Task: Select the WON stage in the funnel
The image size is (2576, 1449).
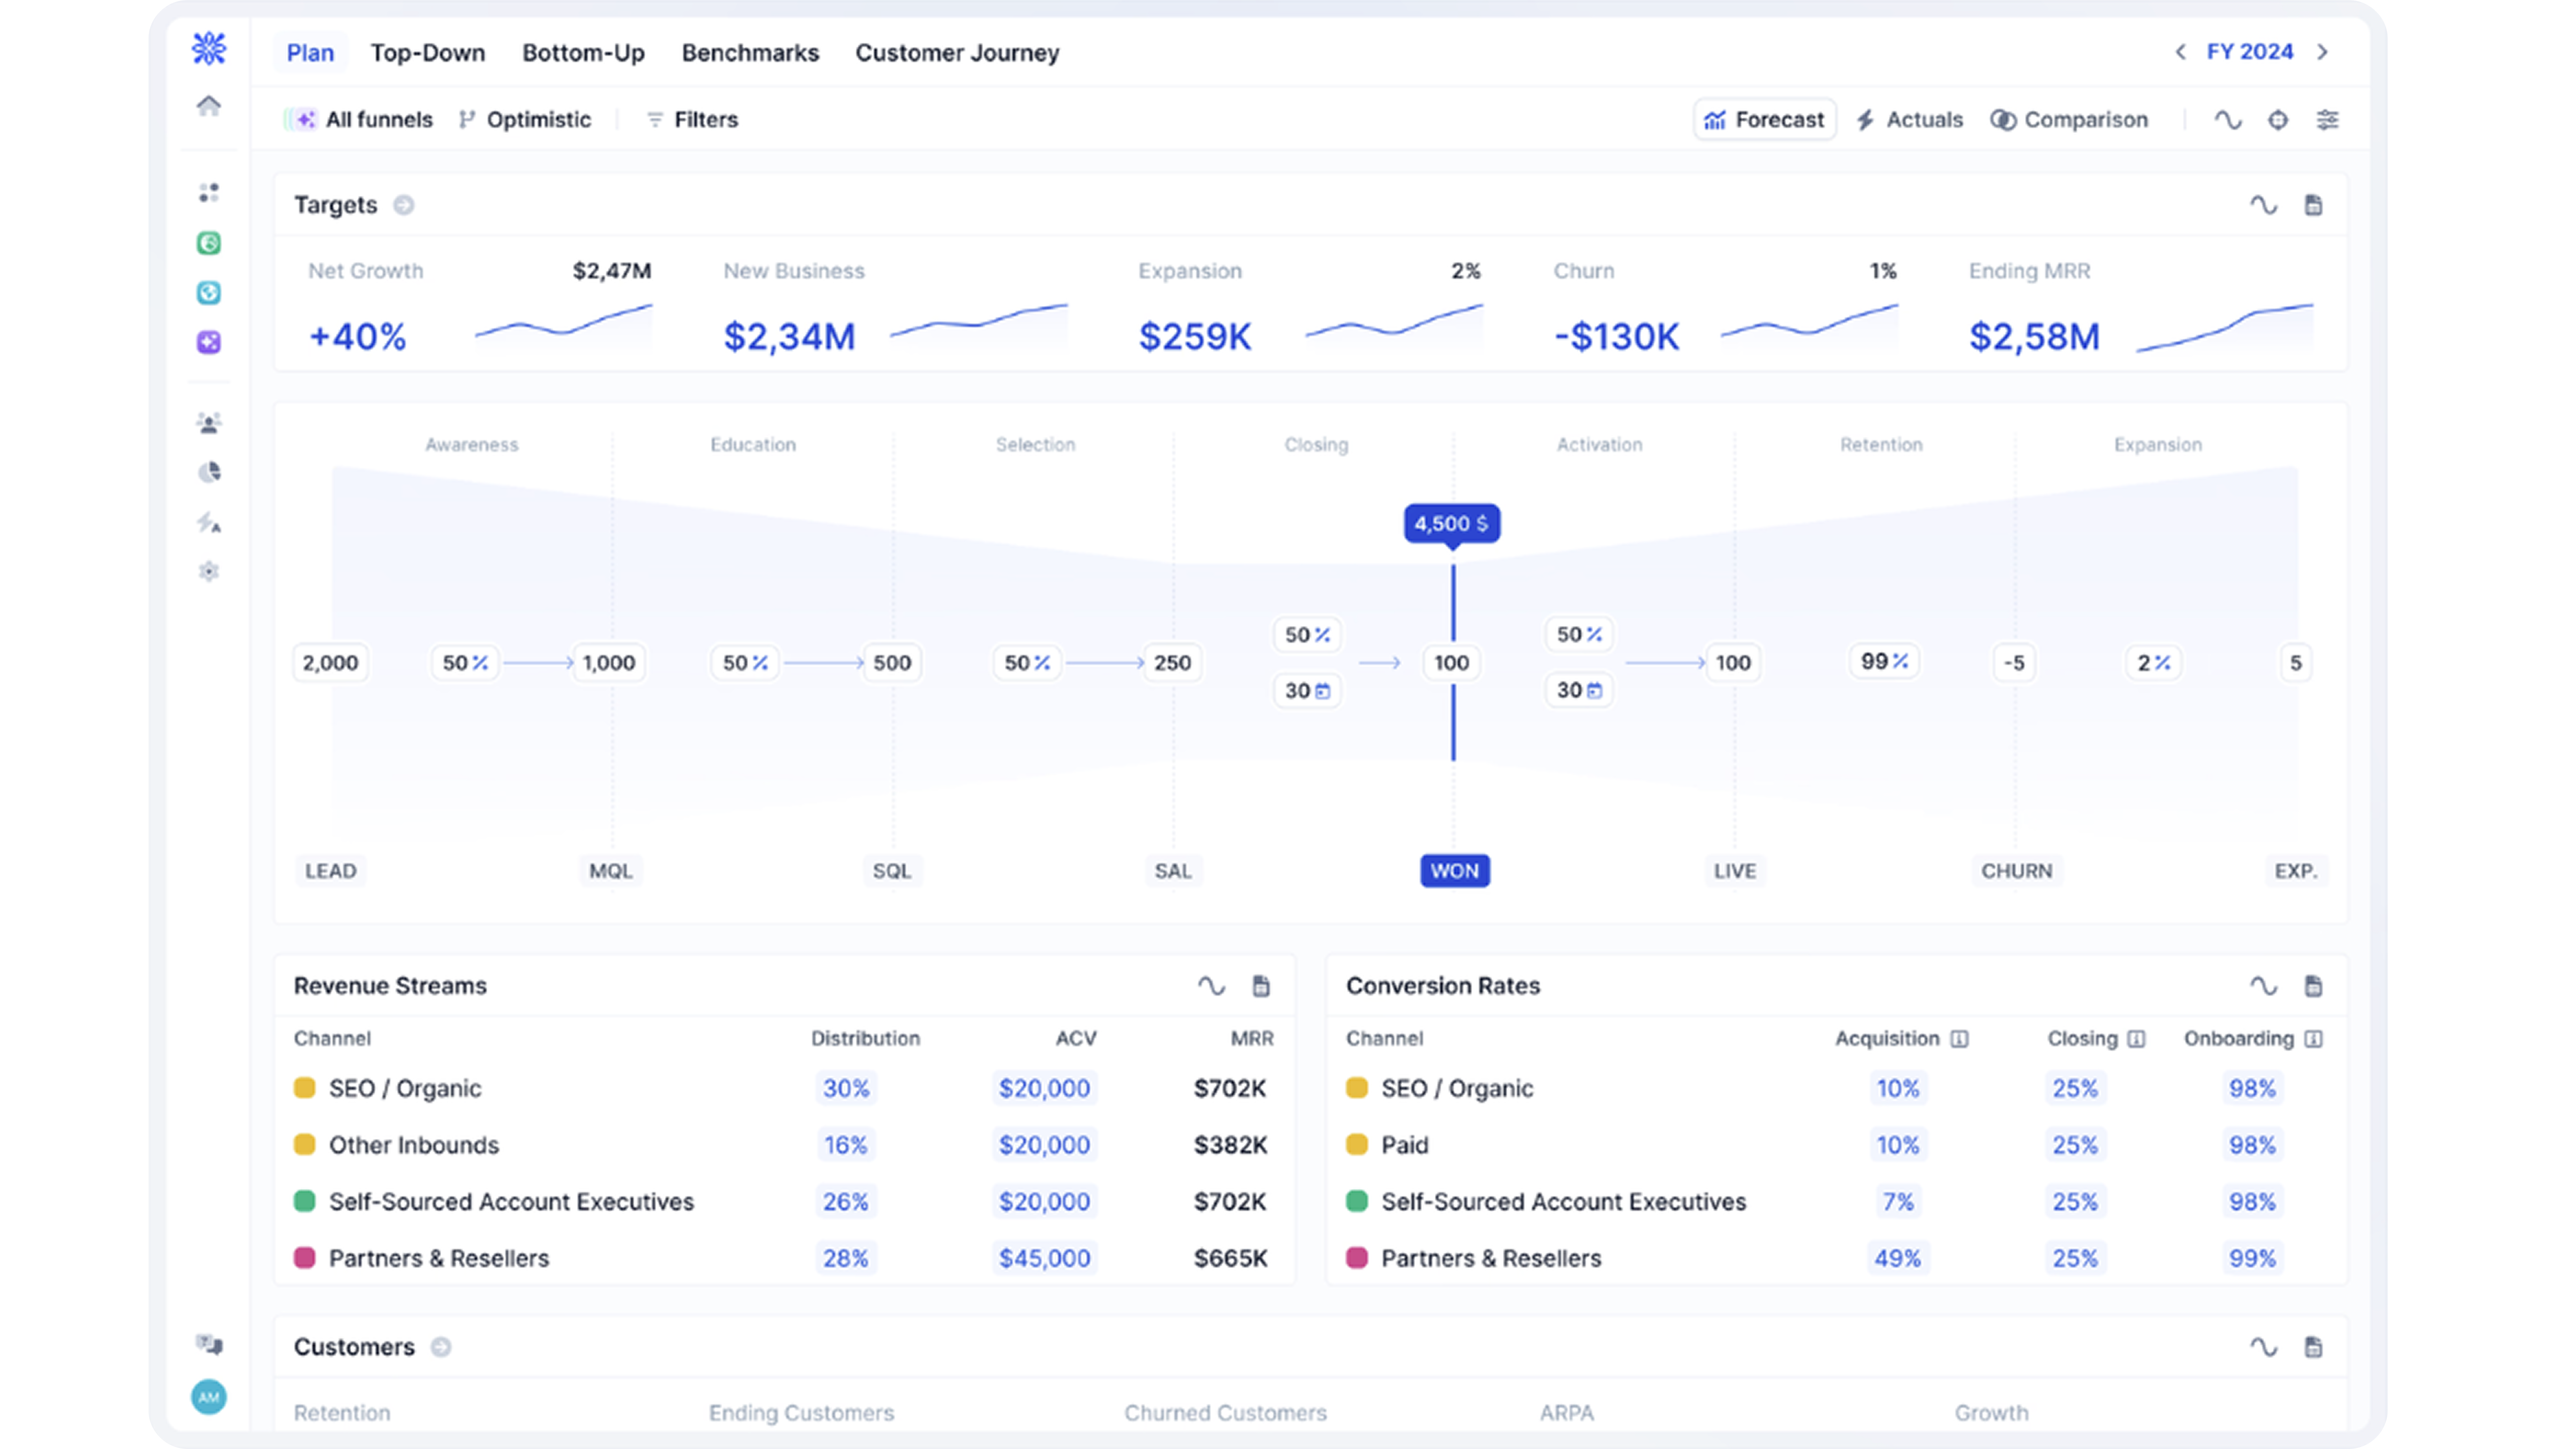Action: [1454, 870]
